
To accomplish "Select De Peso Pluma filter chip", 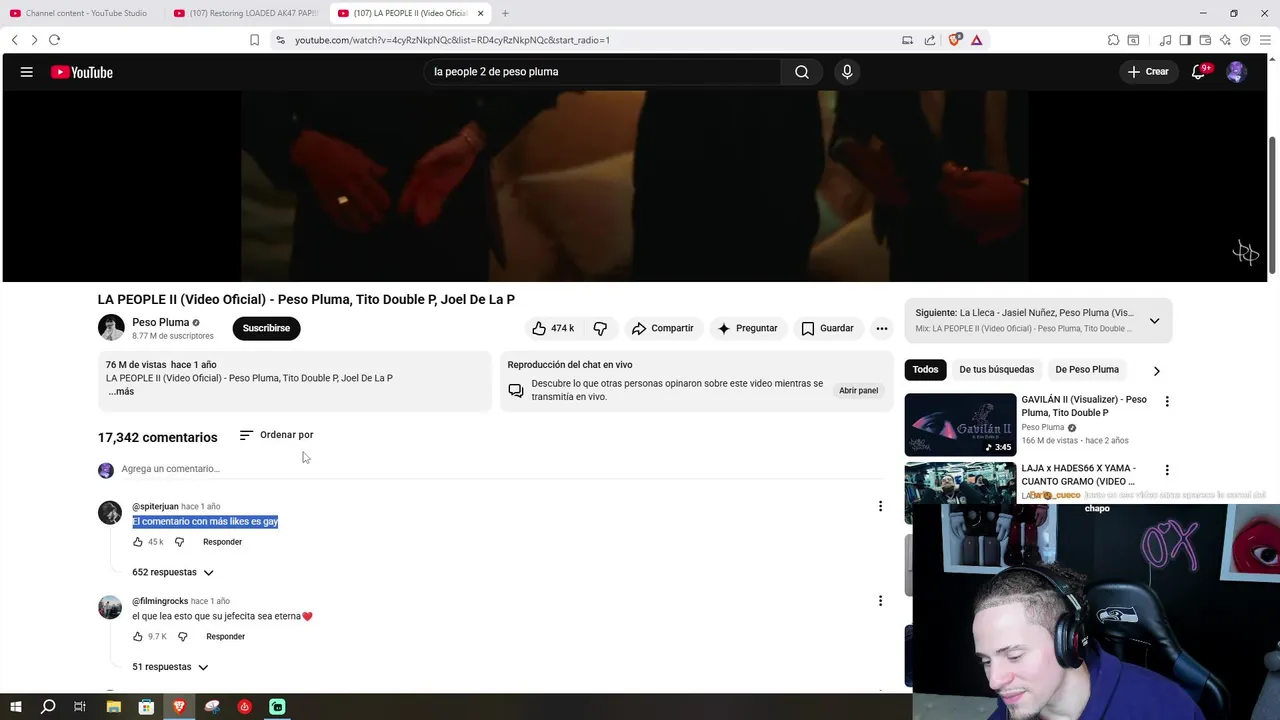I will tap(1087, 370).
